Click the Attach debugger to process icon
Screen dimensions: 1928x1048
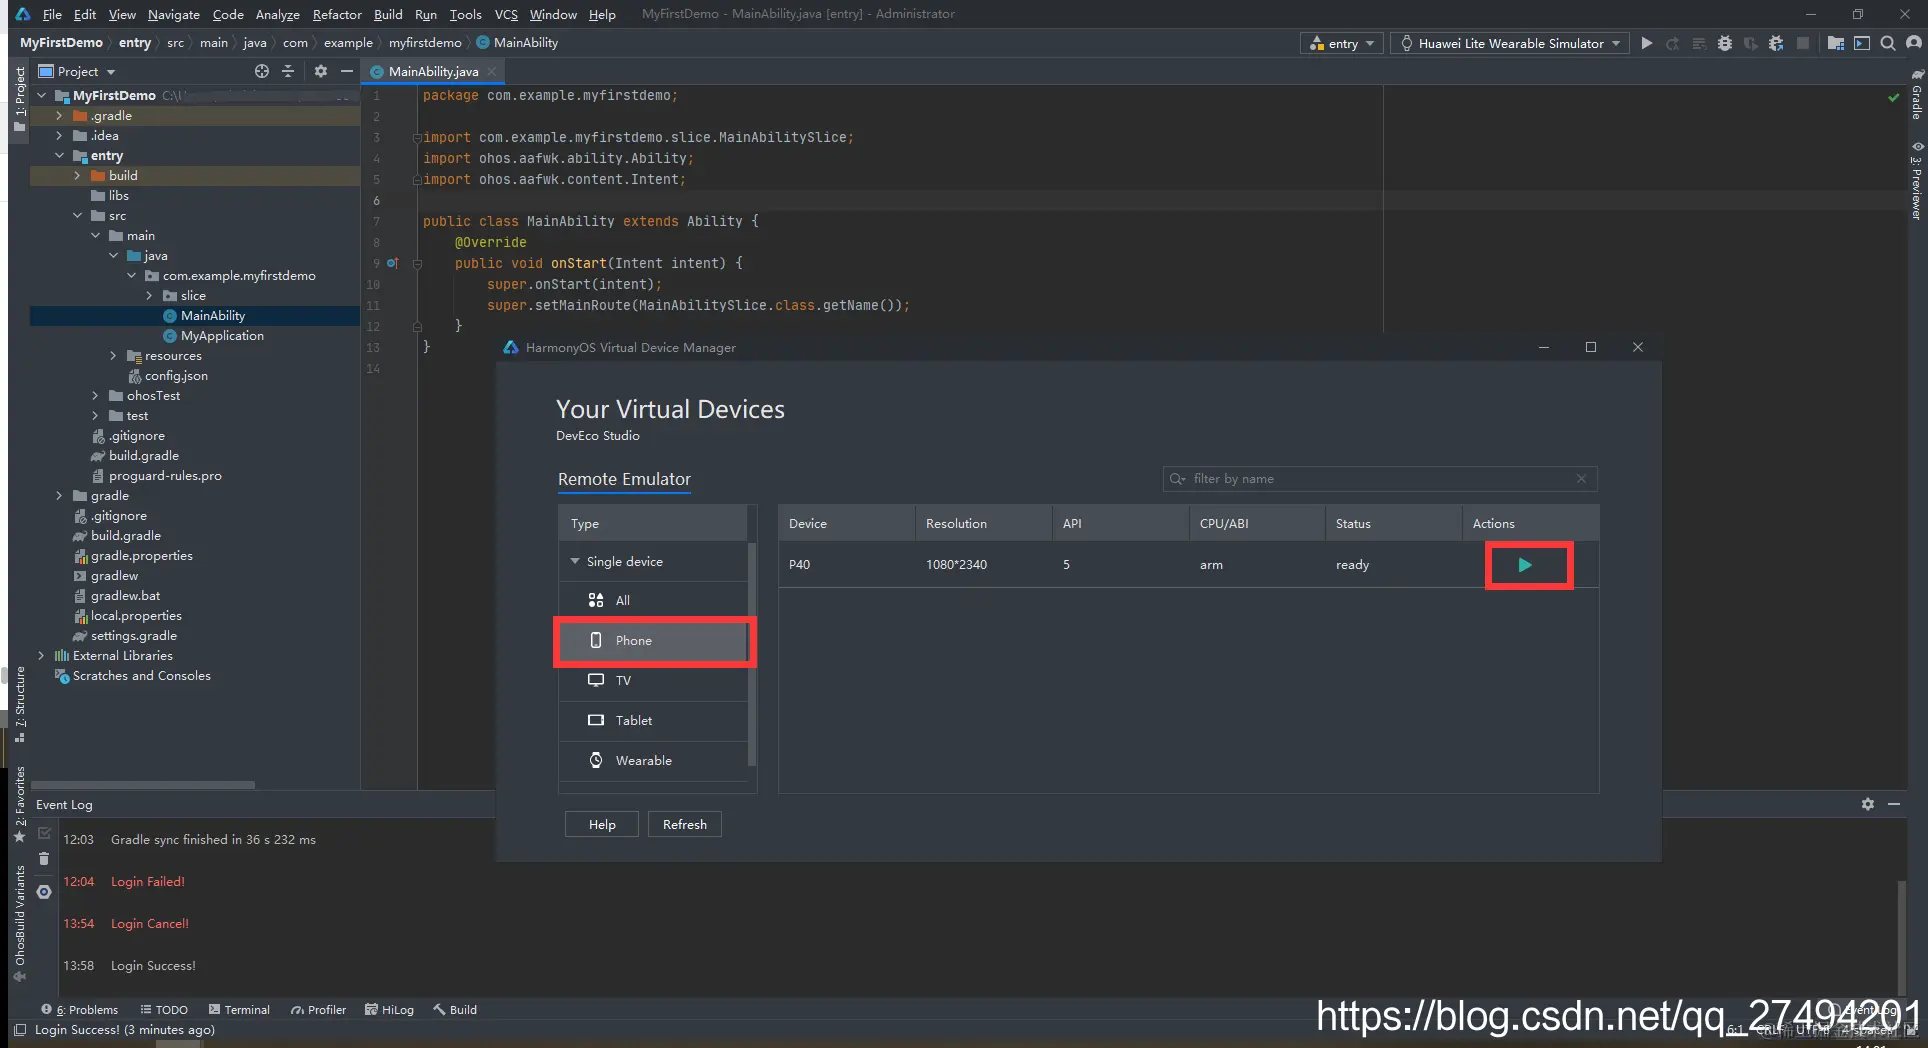point(1776,43)
